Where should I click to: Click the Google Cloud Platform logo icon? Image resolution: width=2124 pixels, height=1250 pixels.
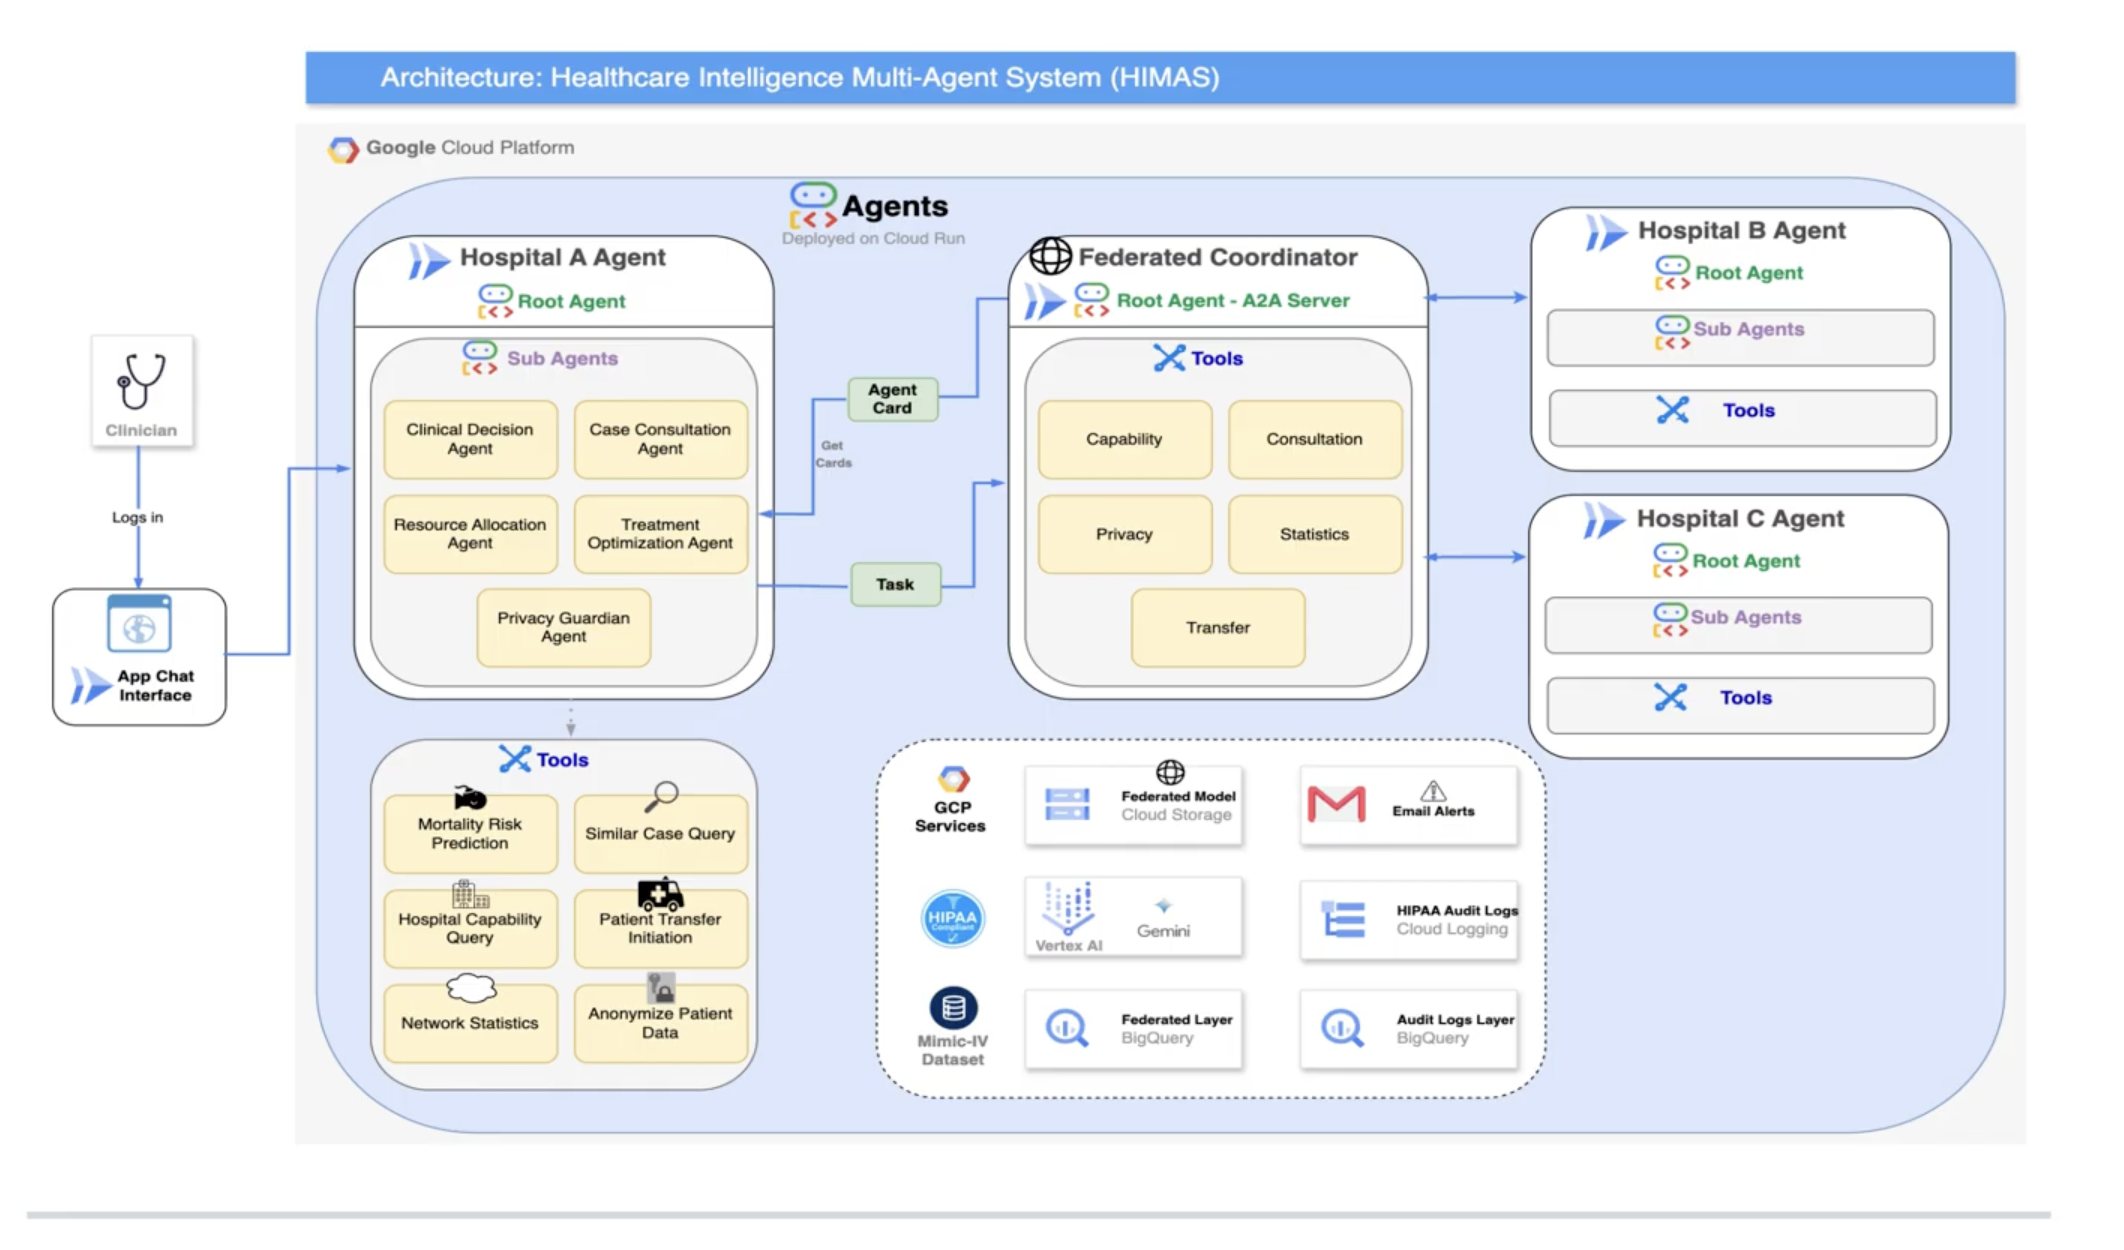click(x=343, y=147)
